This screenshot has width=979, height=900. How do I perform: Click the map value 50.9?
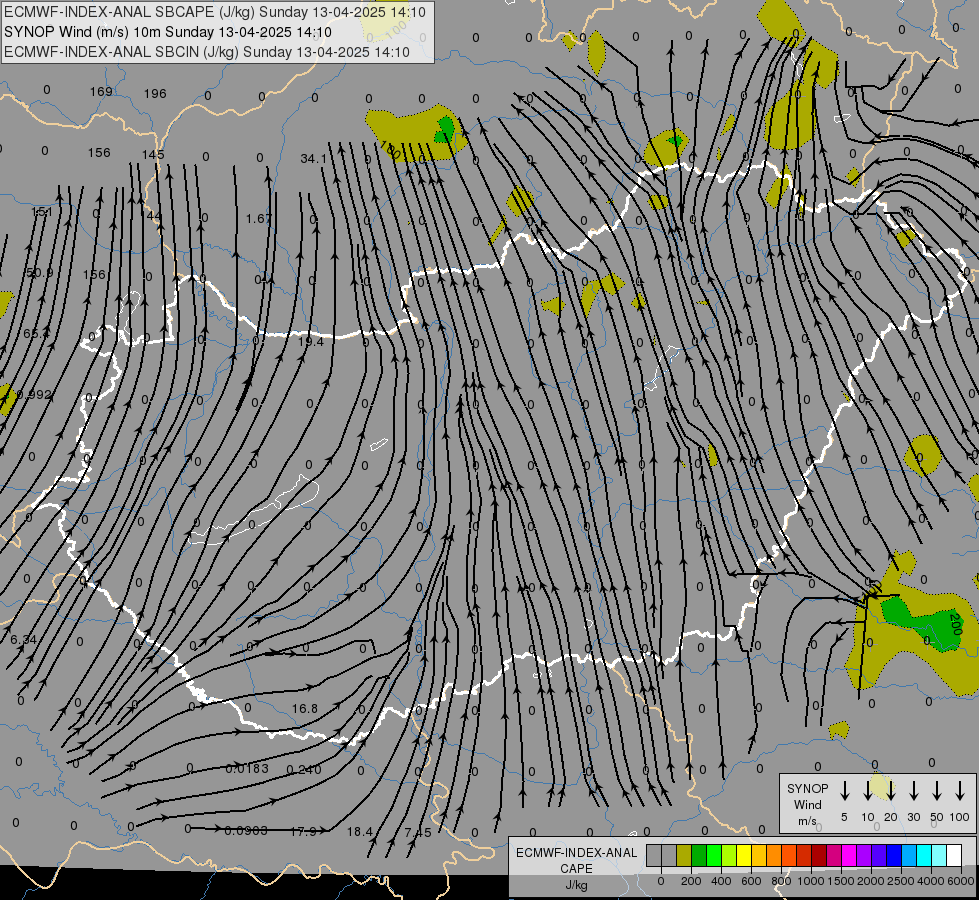(39, 273)
